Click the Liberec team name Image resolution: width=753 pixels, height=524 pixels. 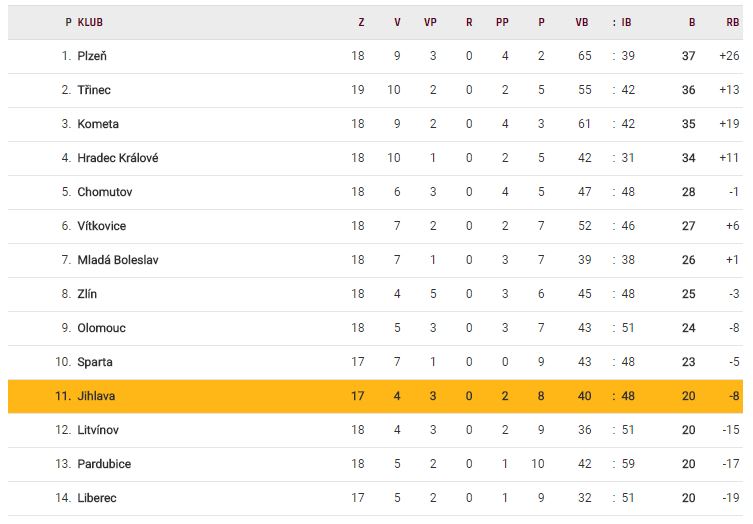[98, 498]
